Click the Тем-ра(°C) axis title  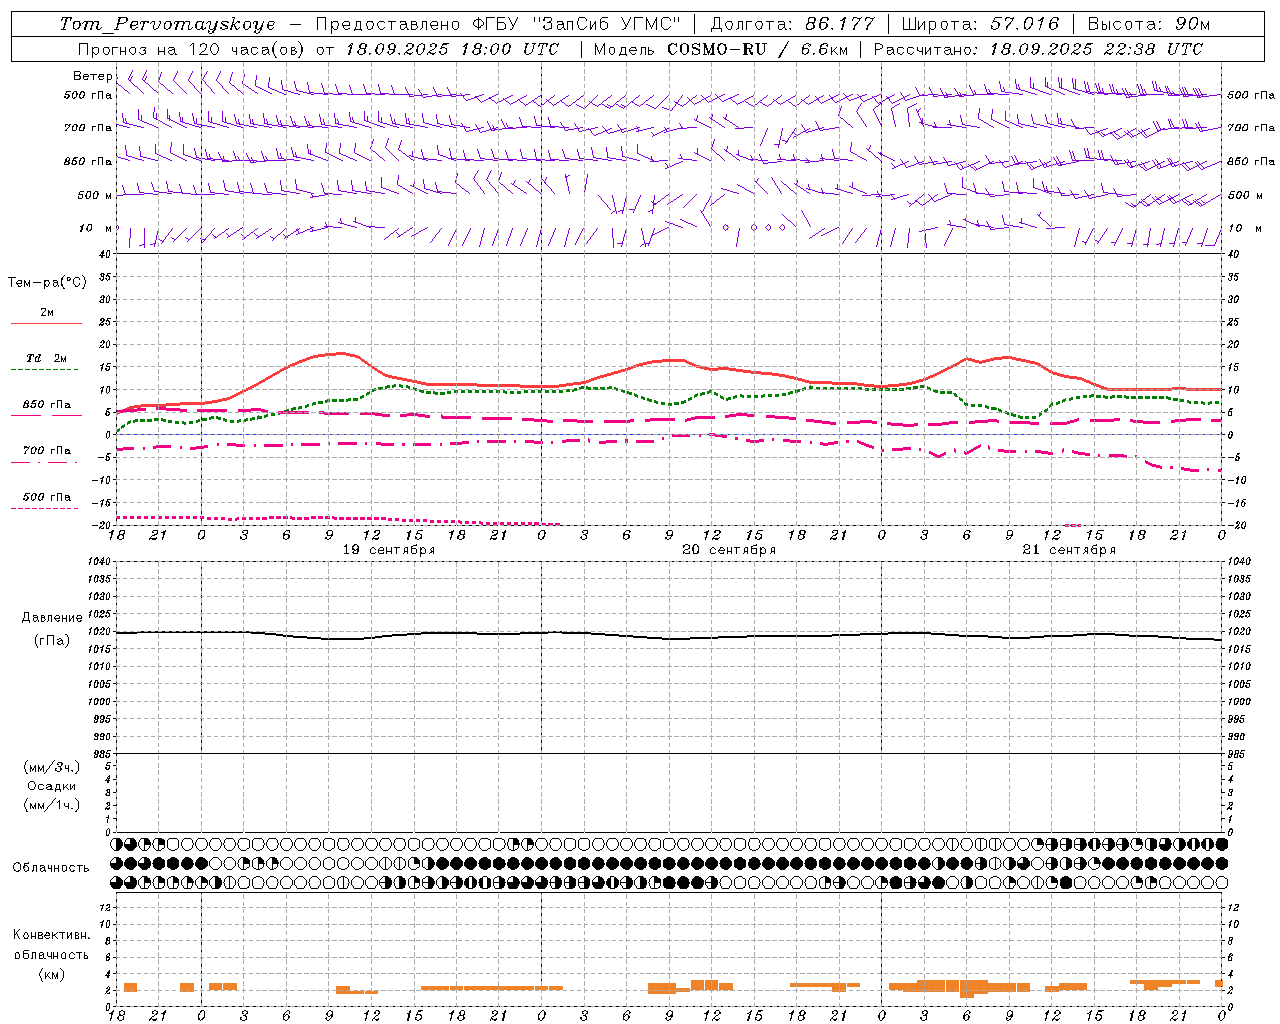coord(47,283)
